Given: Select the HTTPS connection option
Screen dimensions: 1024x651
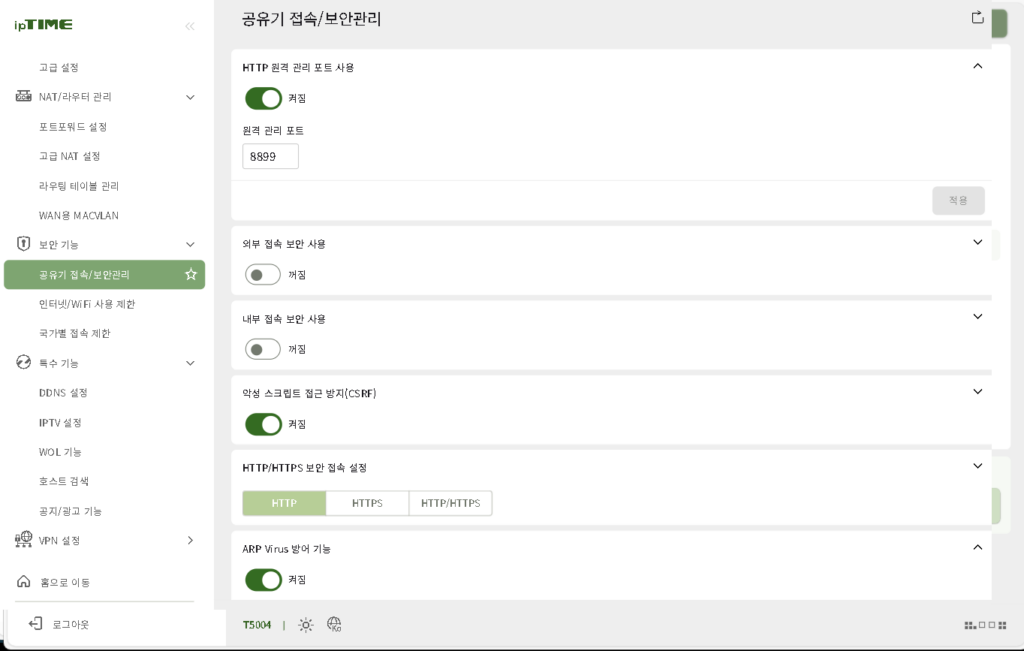Looking at the screenshot, I should [367, 503].
